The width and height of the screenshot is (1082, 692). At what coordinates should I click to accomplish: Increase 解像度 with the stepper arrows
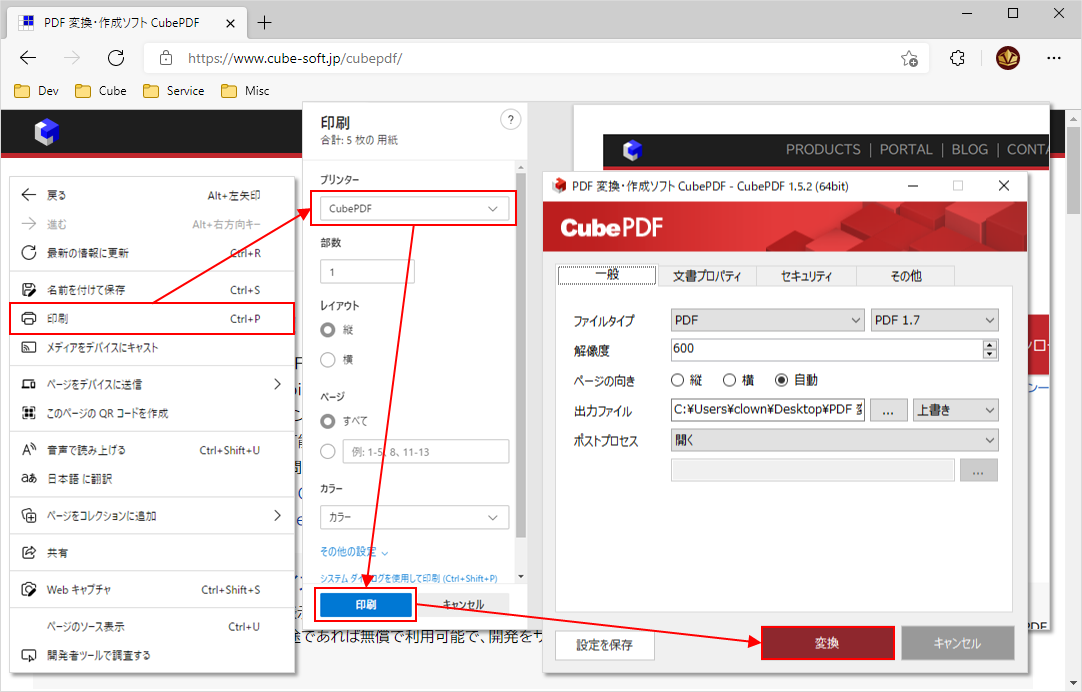click(x=990, y=345)
